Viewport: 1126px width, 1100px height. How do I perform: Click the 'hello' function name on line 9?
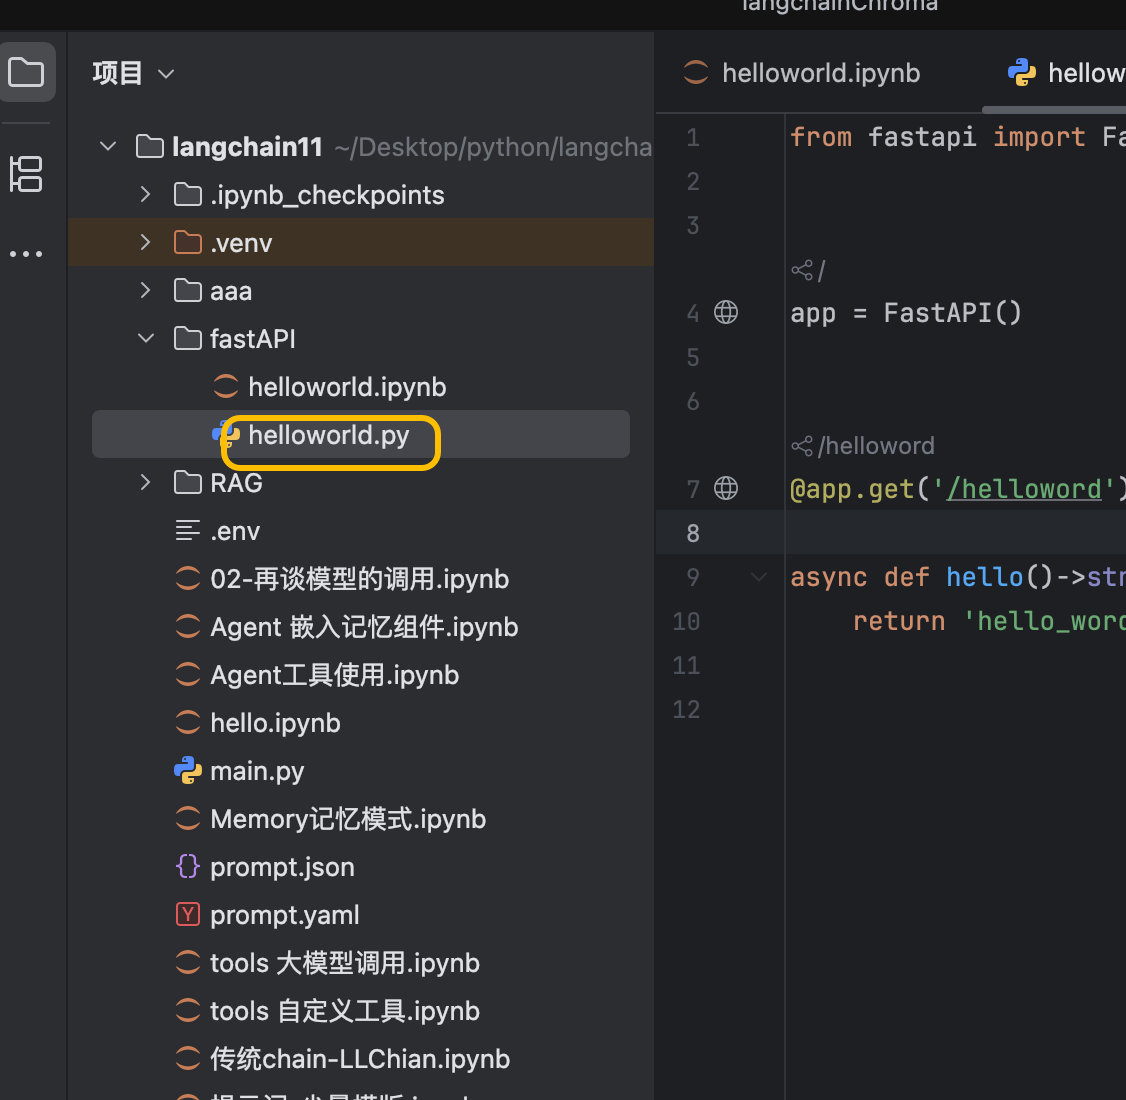click(985, 577)
